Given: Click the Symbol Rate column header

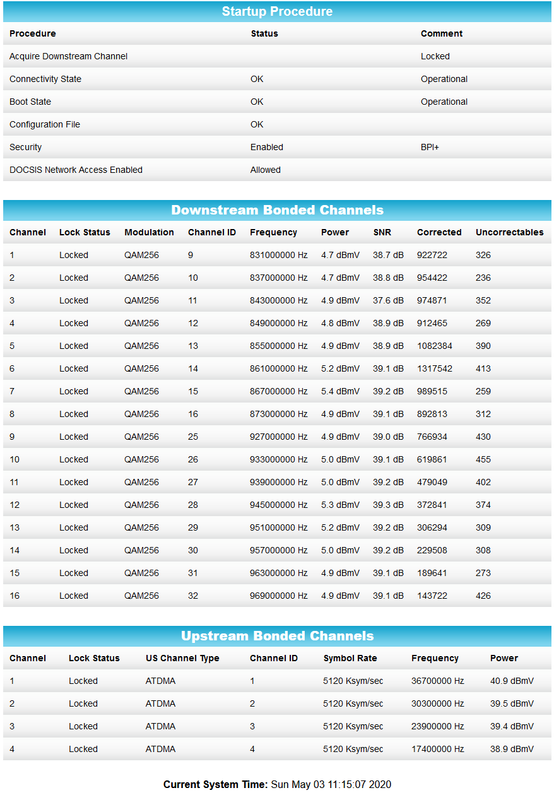Looking at the screenshot, I should 350,658.
